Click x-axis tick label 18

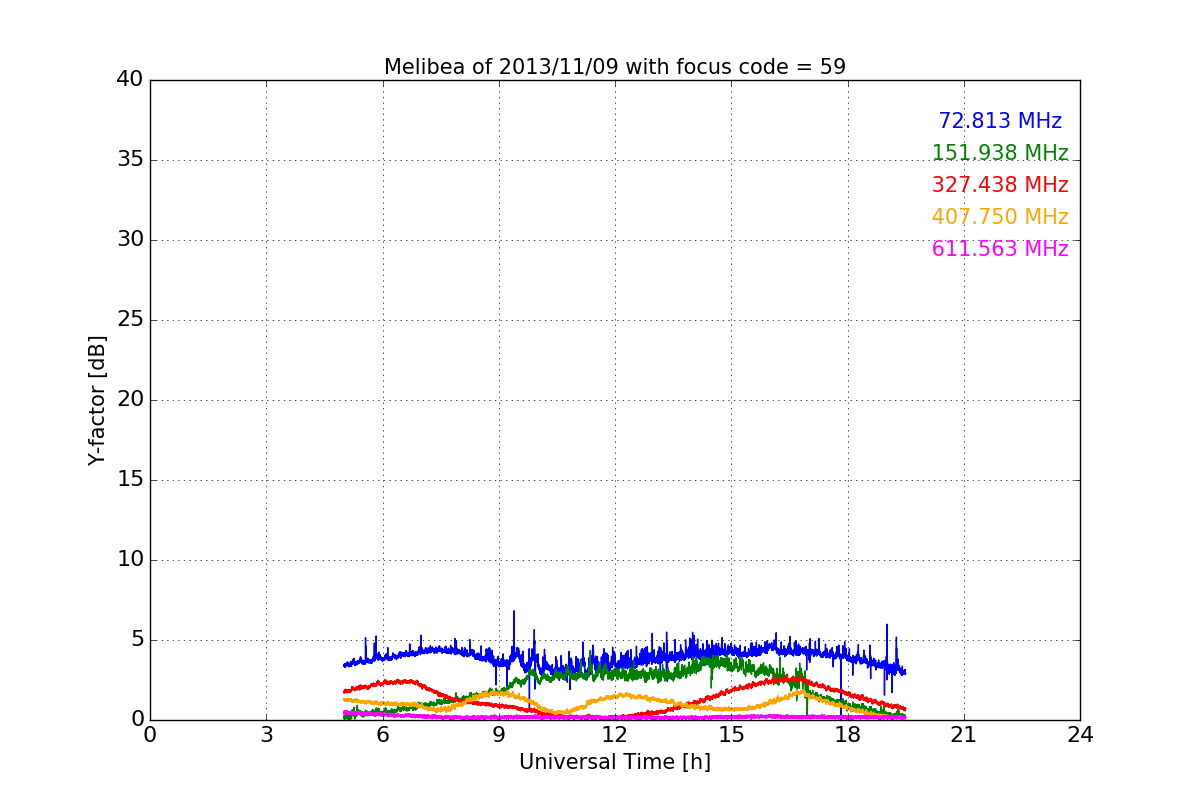tap(848, 735)
